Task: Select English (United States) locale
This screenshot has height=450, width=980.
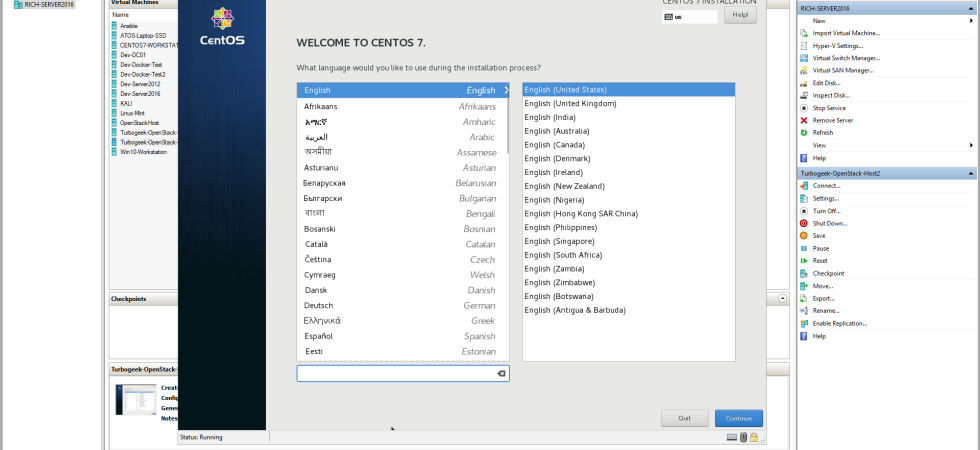Action: [x=629, y=89]
